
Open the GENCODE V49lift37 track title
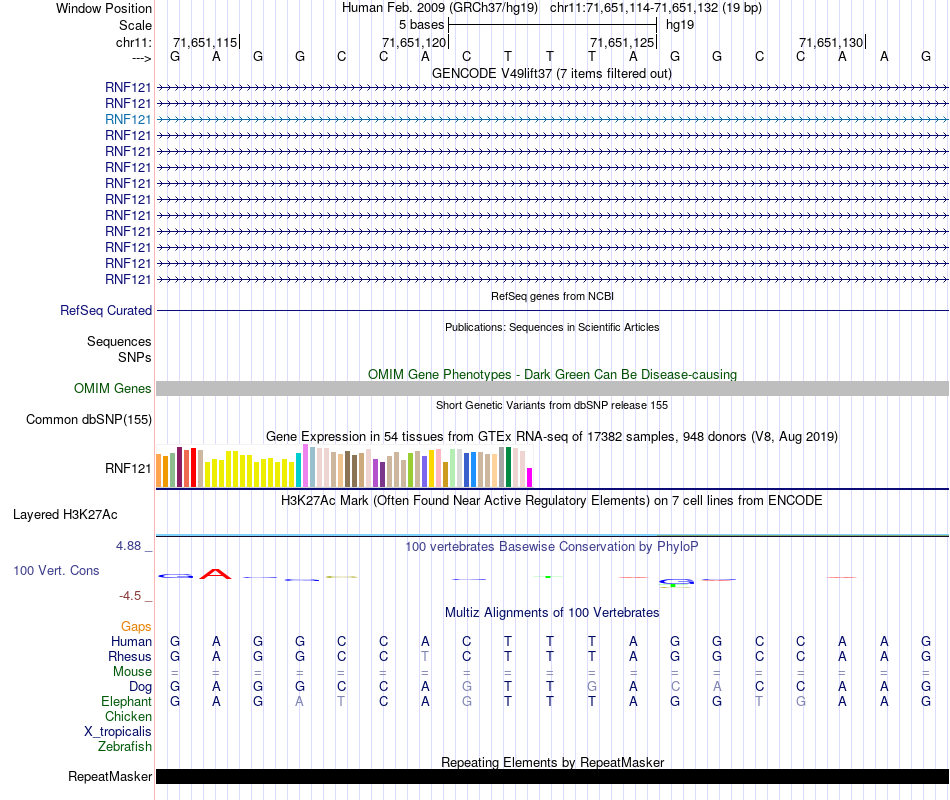(x=551, y=73)
